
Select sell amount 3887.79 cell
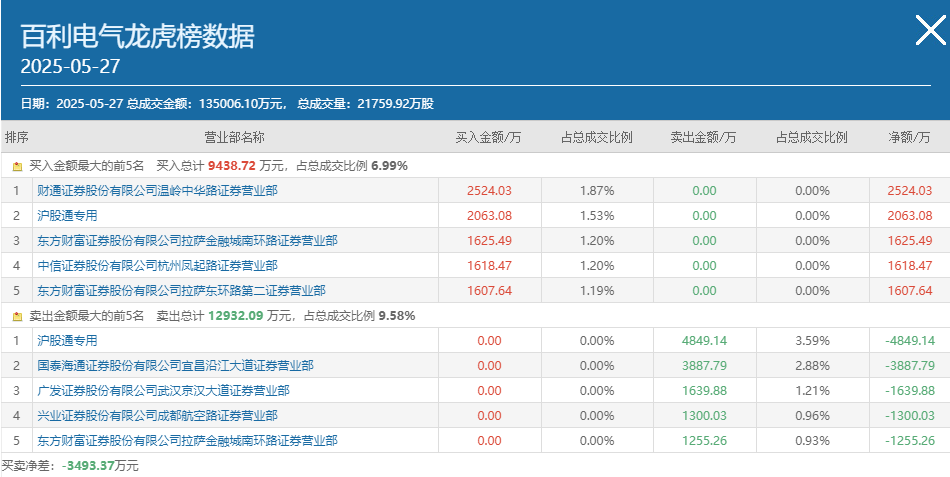tap(704, 366)
